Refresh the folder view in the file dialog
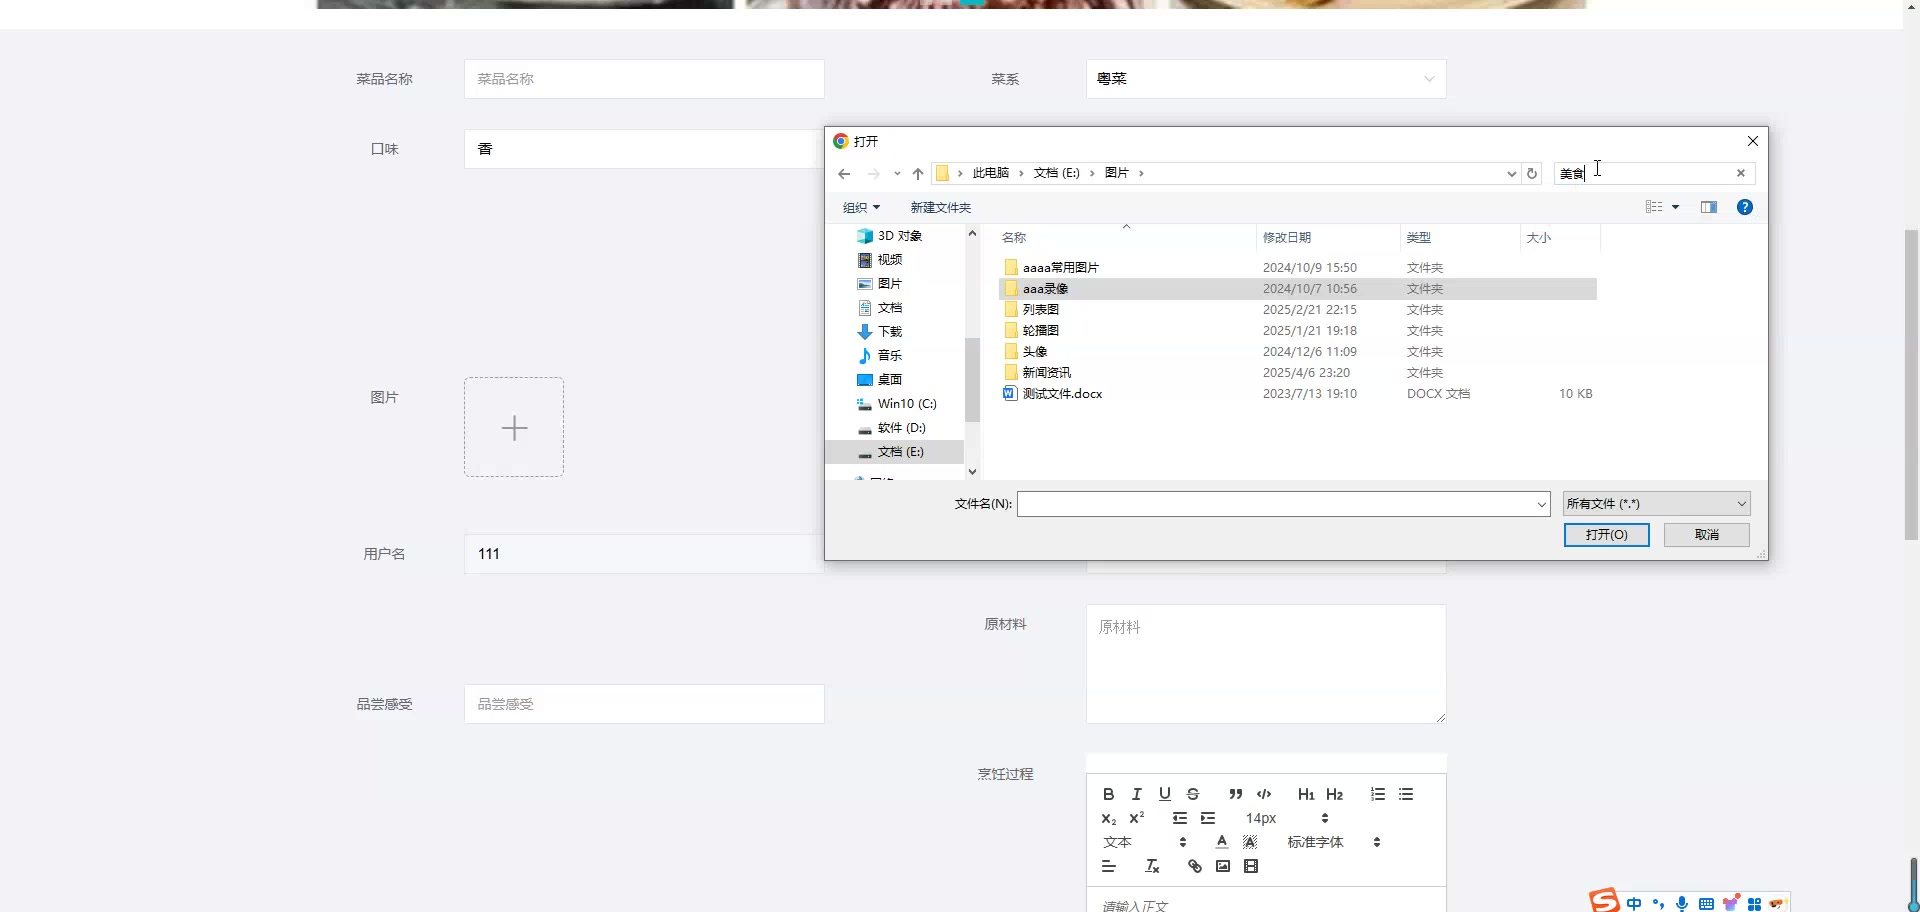Screen dimensions: 1920x912 click(1531, 173)
